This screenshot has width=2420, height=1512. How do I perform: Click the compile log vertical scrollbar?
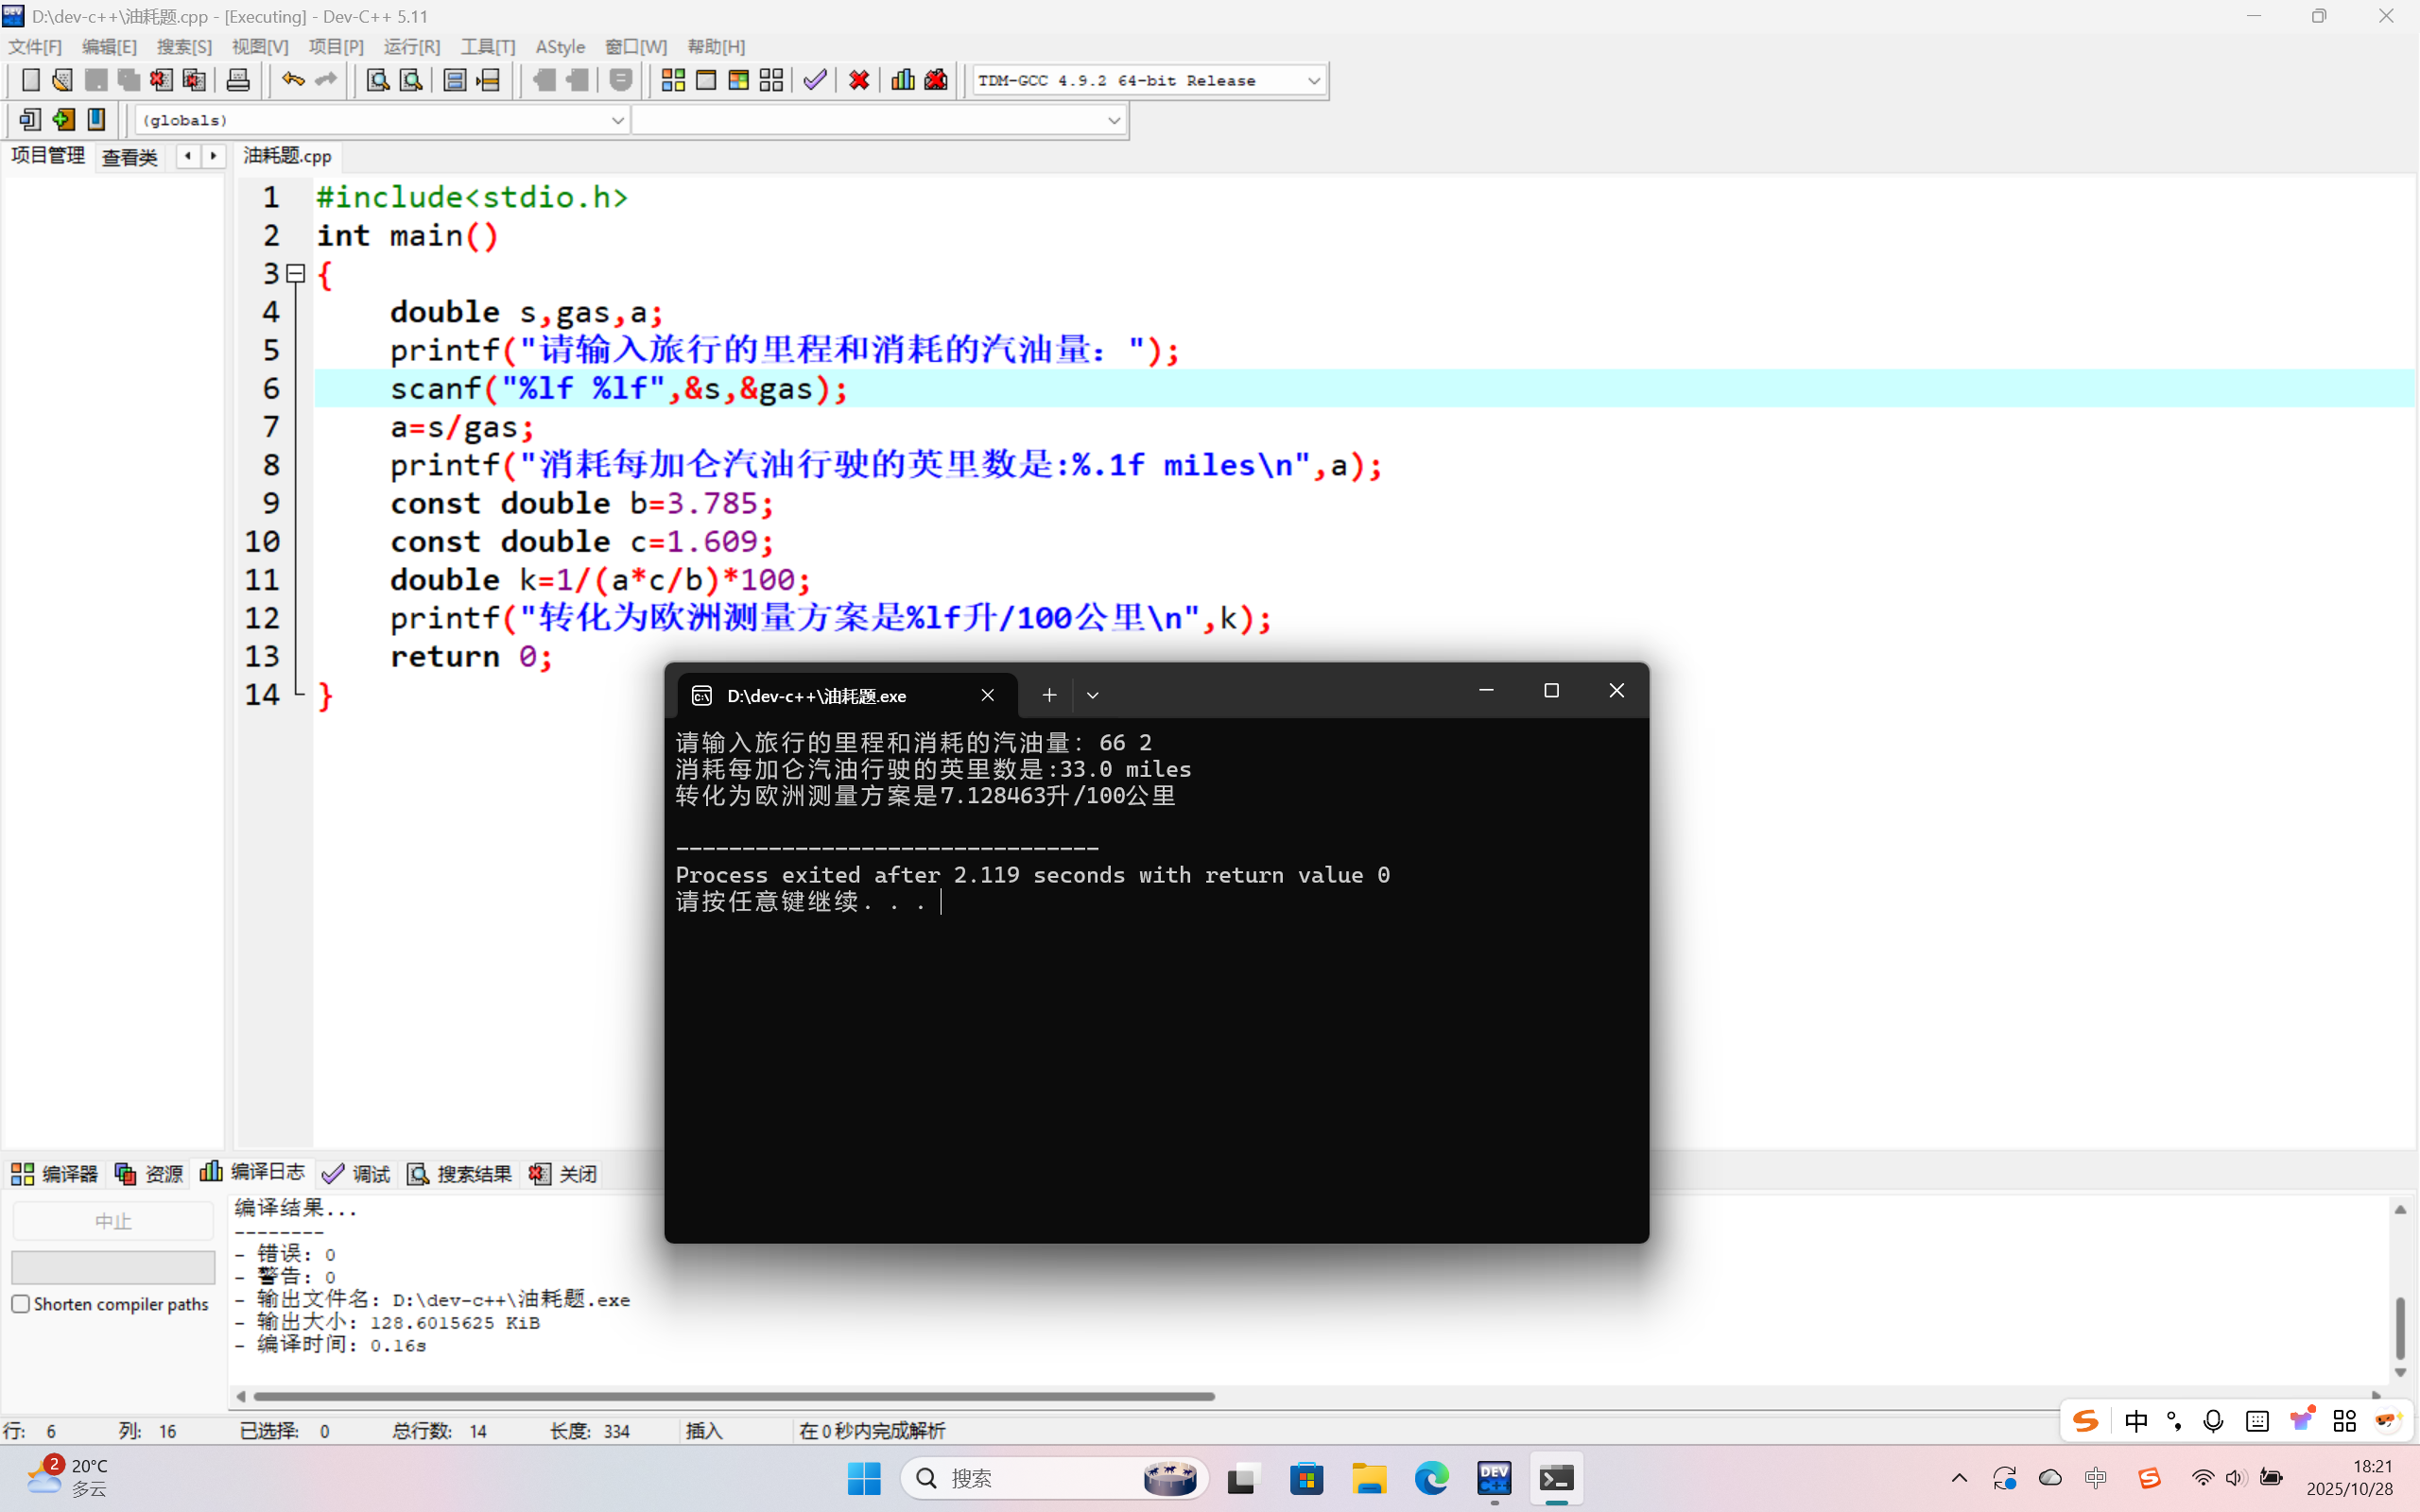pyautogui.click(x=2399, y=1326)
